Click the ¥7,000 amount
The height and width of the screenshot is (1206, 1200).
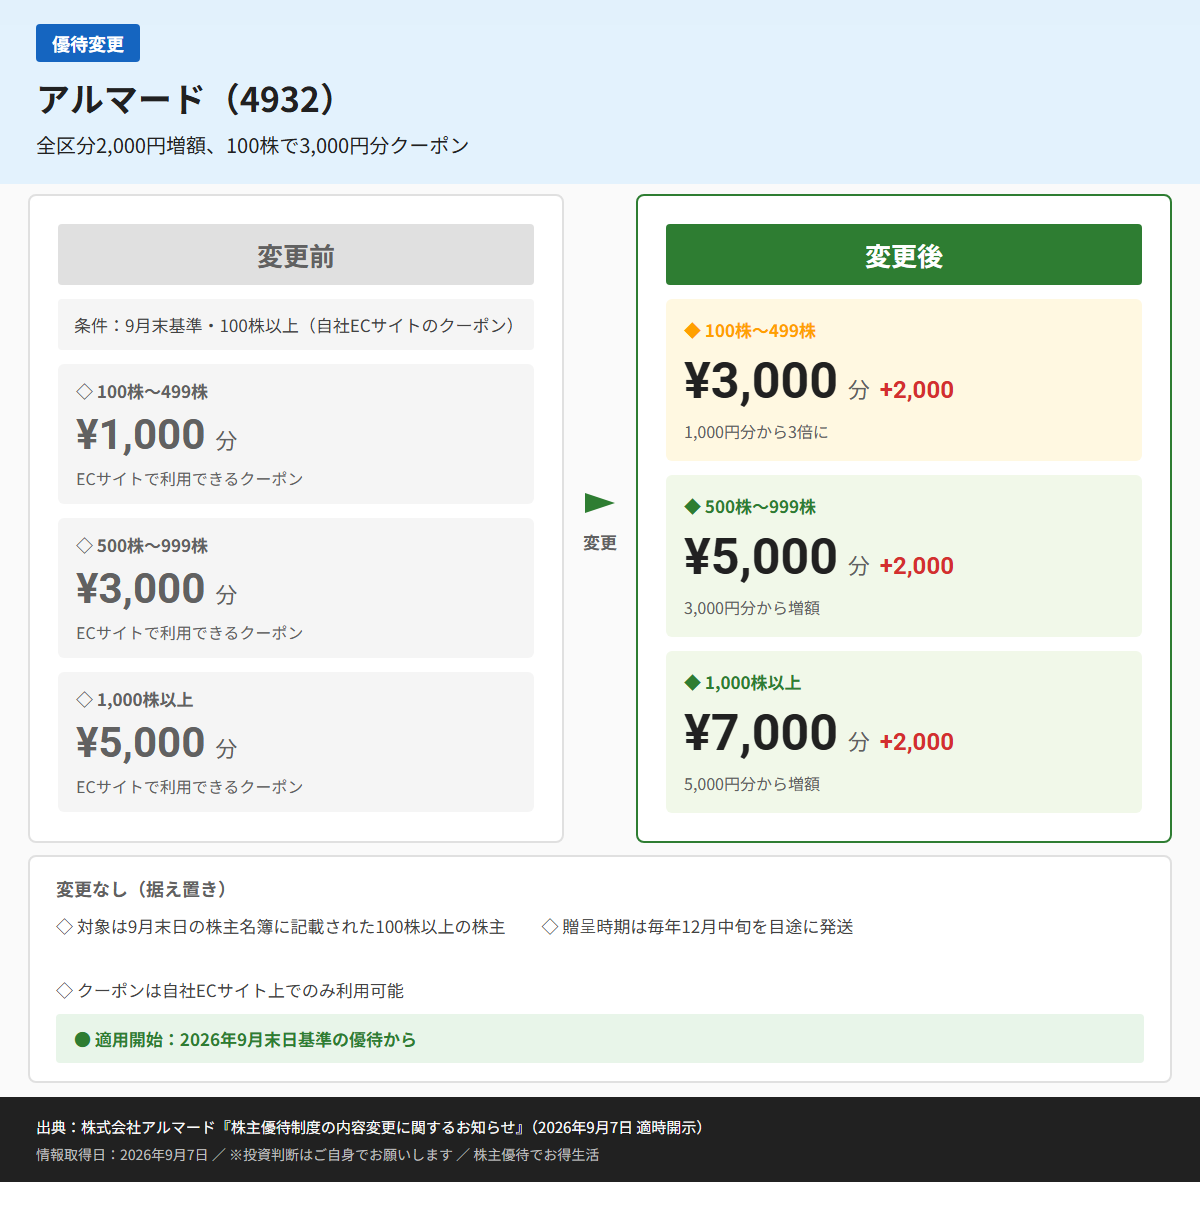click(x=761, y=733)
